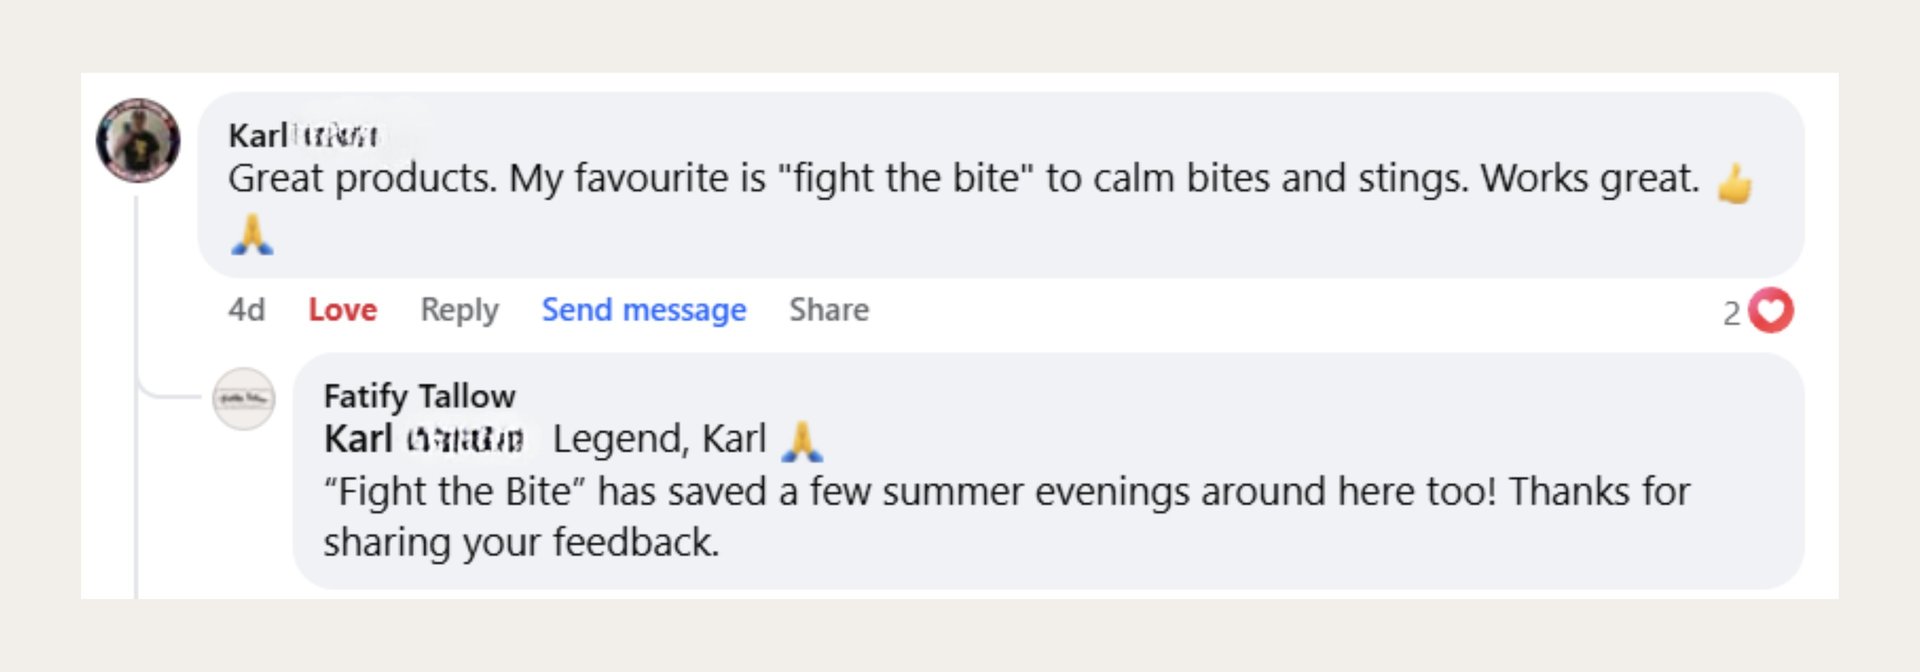
Task: Click the praying hands emoji under Karl's comment text
Action: point(252,236)
